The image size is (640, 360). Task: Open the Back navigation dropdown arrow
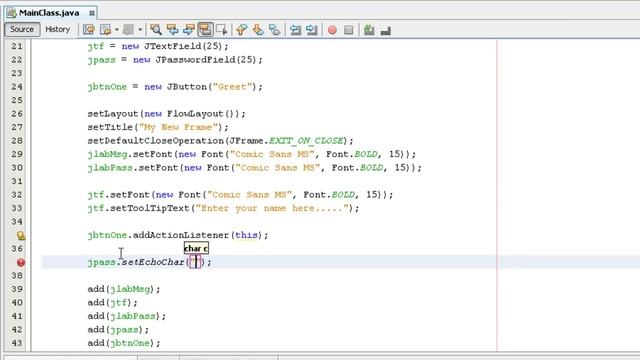tap(116, 29)
